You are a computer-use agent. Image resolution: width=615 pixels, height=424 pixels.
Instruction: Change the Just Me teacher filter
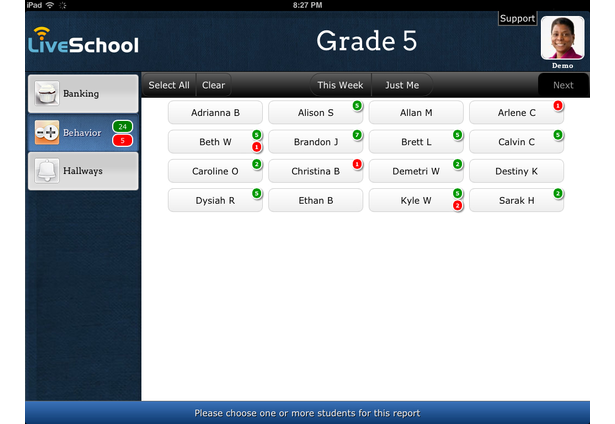402,85
